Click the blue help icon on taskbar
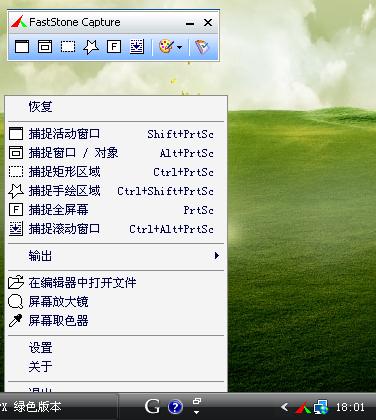Image resolution: width=376 pixels, height=420 pixels. tap(175, 407)
